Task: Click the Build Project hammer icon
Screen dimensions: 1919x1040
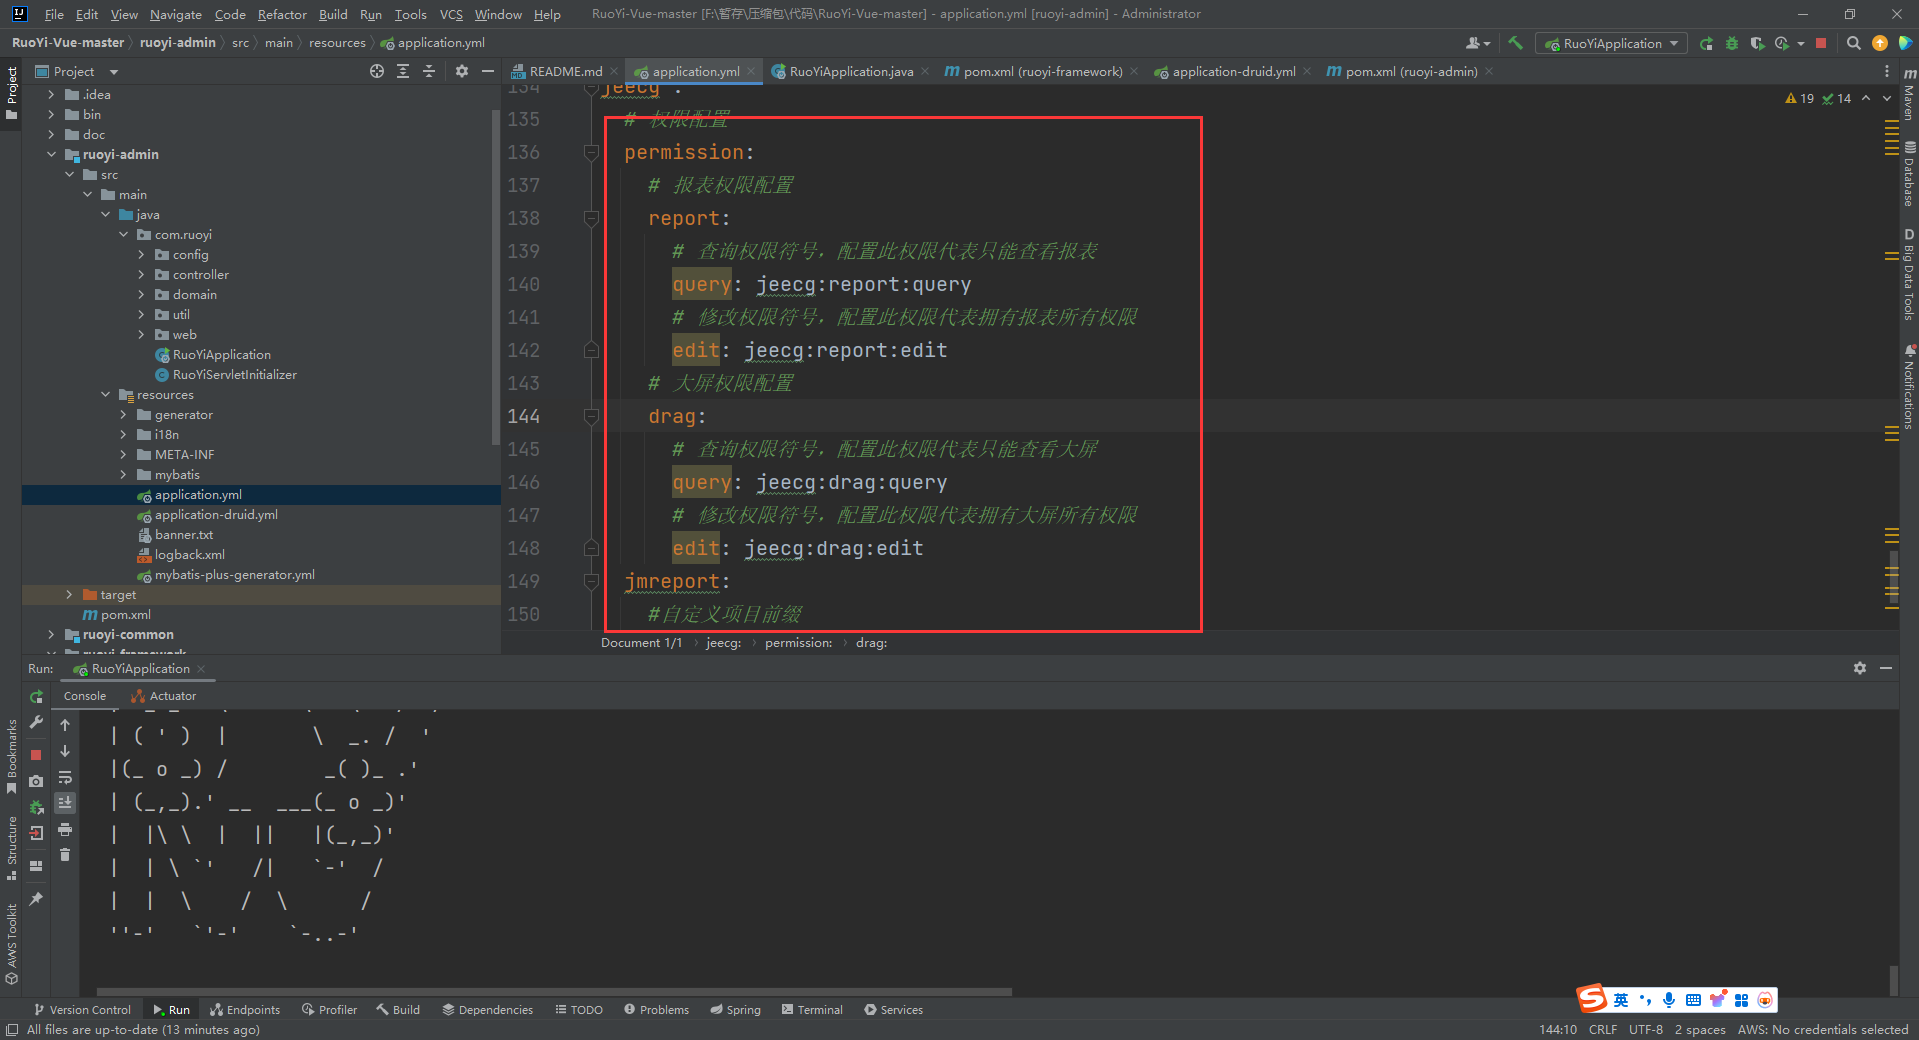Action: (1516, 43)
